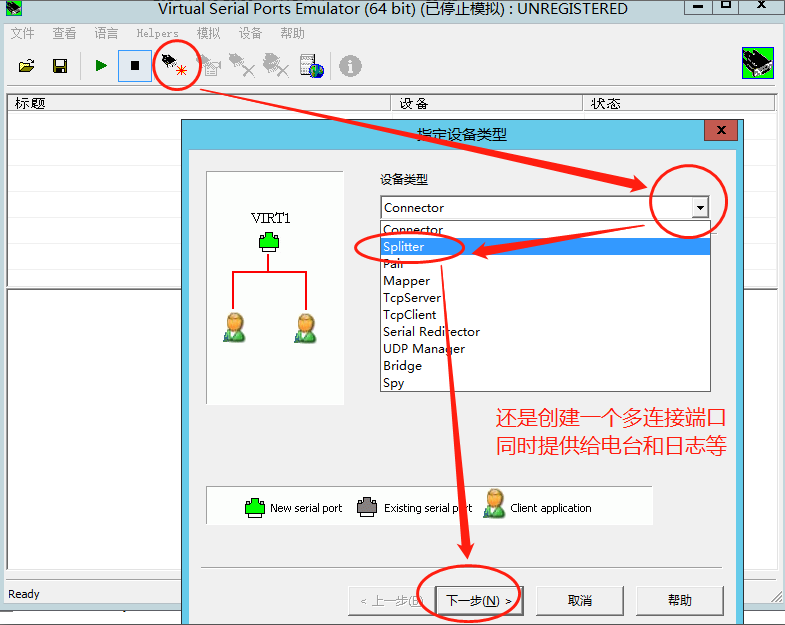The image size is (785, 625).
Task: Minimize the Virtual Serial Ports Emulator window
Action: (x=698, y=7)
